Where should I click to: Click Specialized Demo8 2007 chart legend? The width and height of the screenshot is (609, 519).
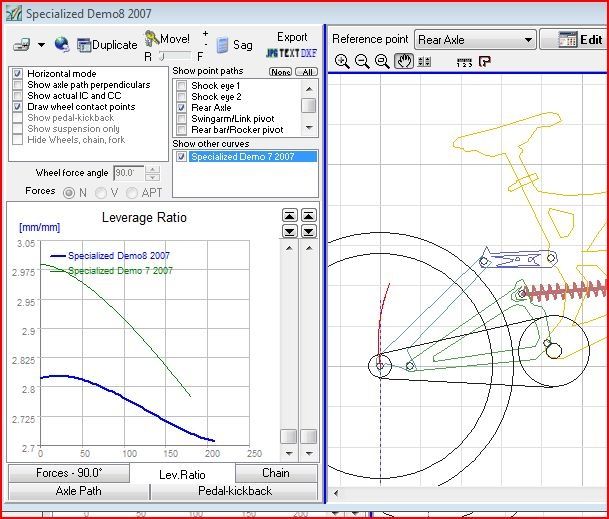110,256
